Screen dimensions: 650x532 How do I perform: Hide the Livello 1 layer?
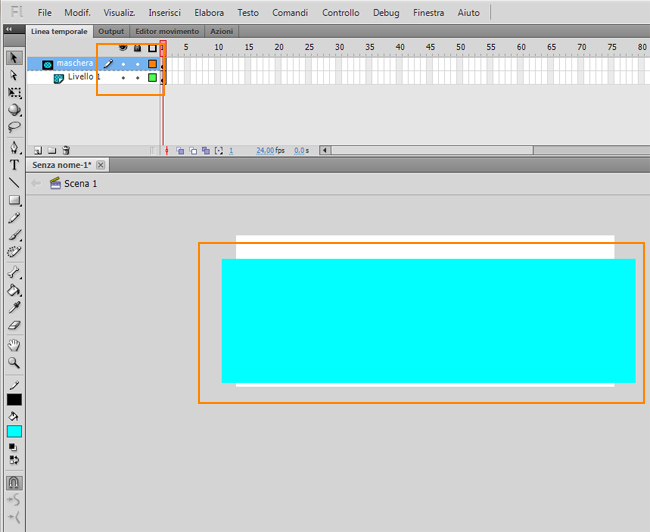pyautogui.click(x=123, y=78)
